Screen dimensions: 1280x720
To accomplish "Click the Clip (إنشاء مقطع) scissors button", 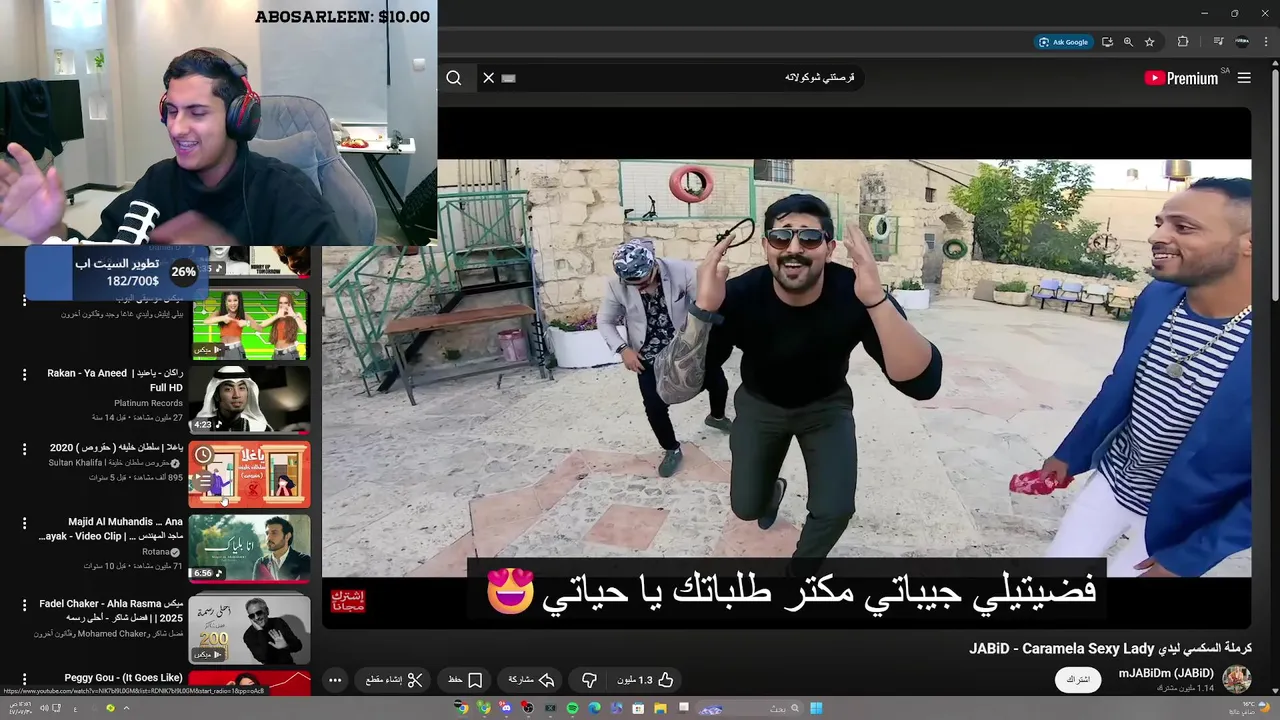I will click(394, 680).
